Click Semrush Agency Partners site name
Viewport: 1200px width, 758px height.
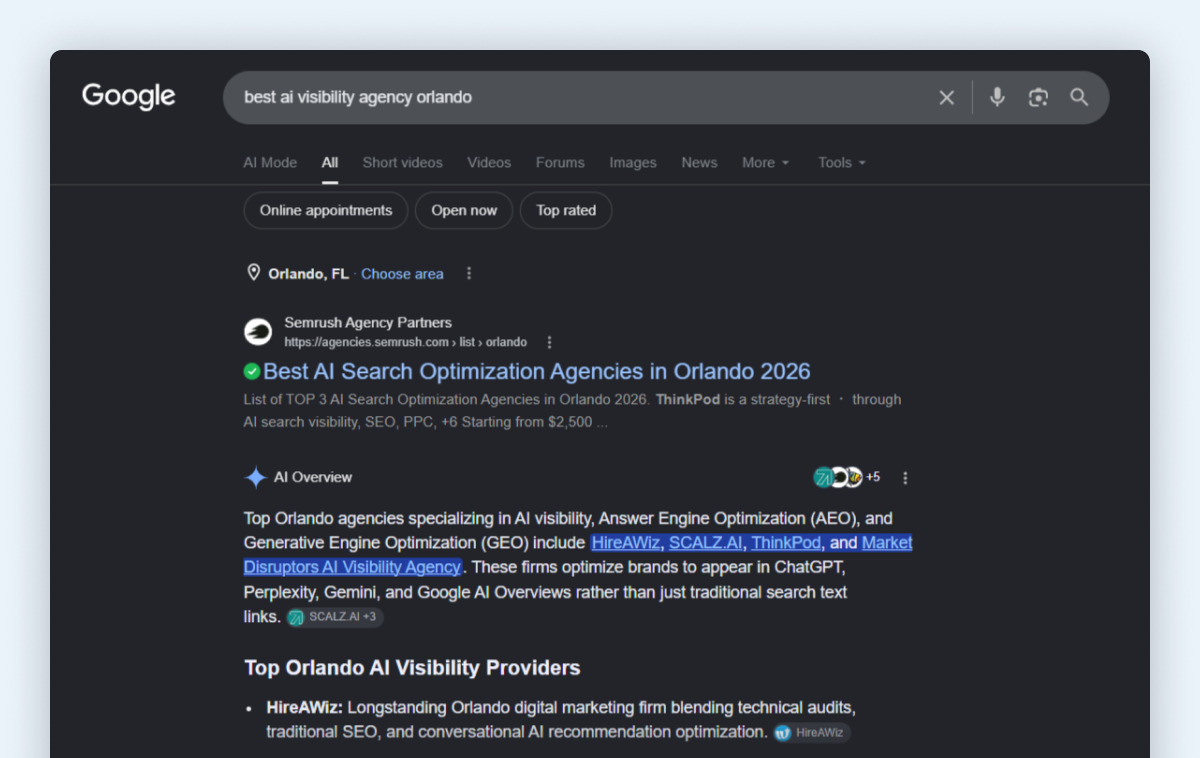click(x=368, y=323)
